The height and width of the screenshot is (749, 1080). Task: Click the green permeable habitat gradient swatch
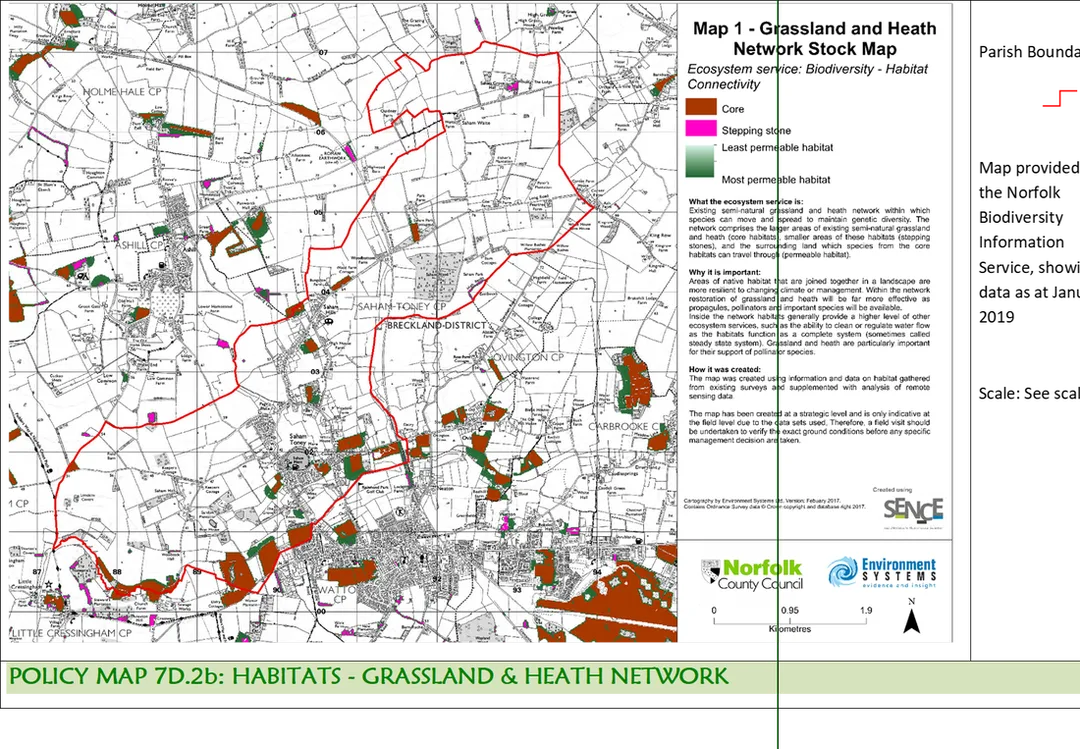[x=701, y=163]
